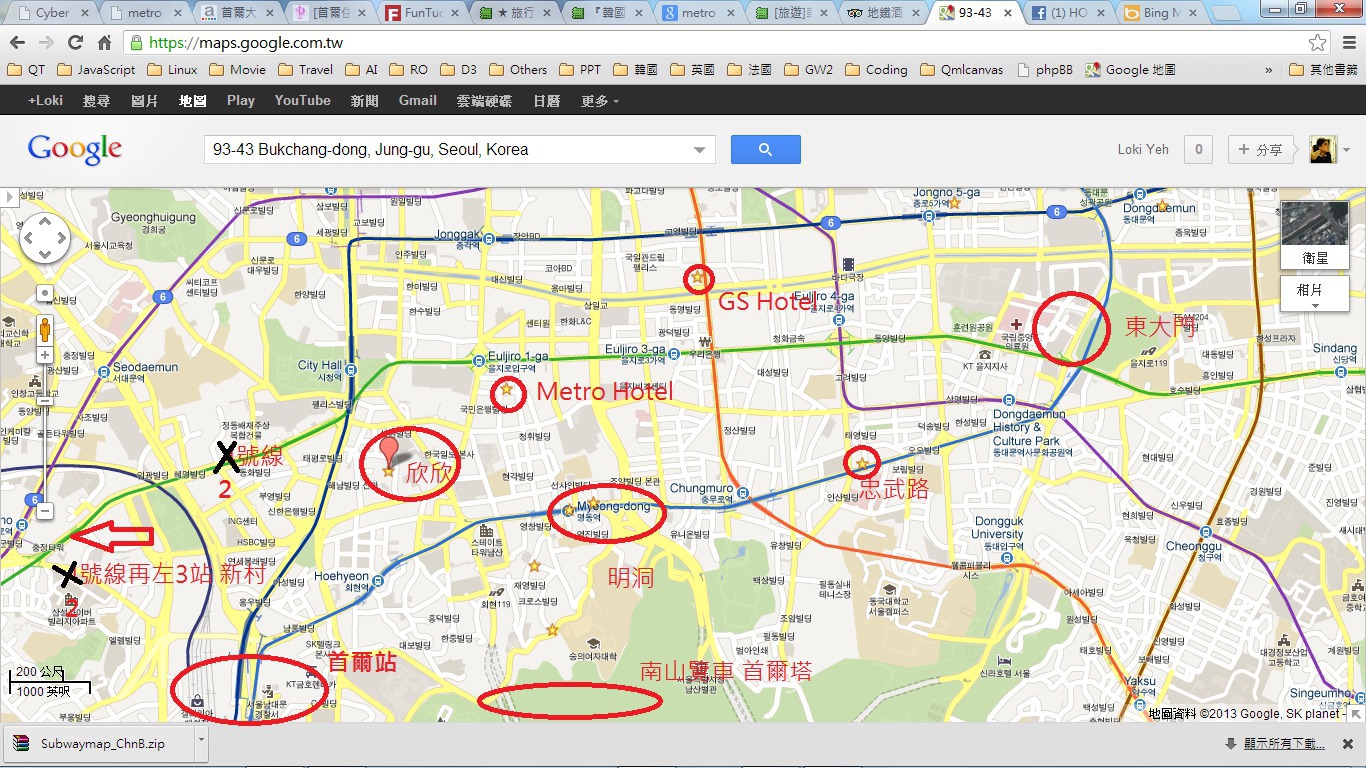Open the account dropdown arrow beside avatar

(x=1347, y=150)
